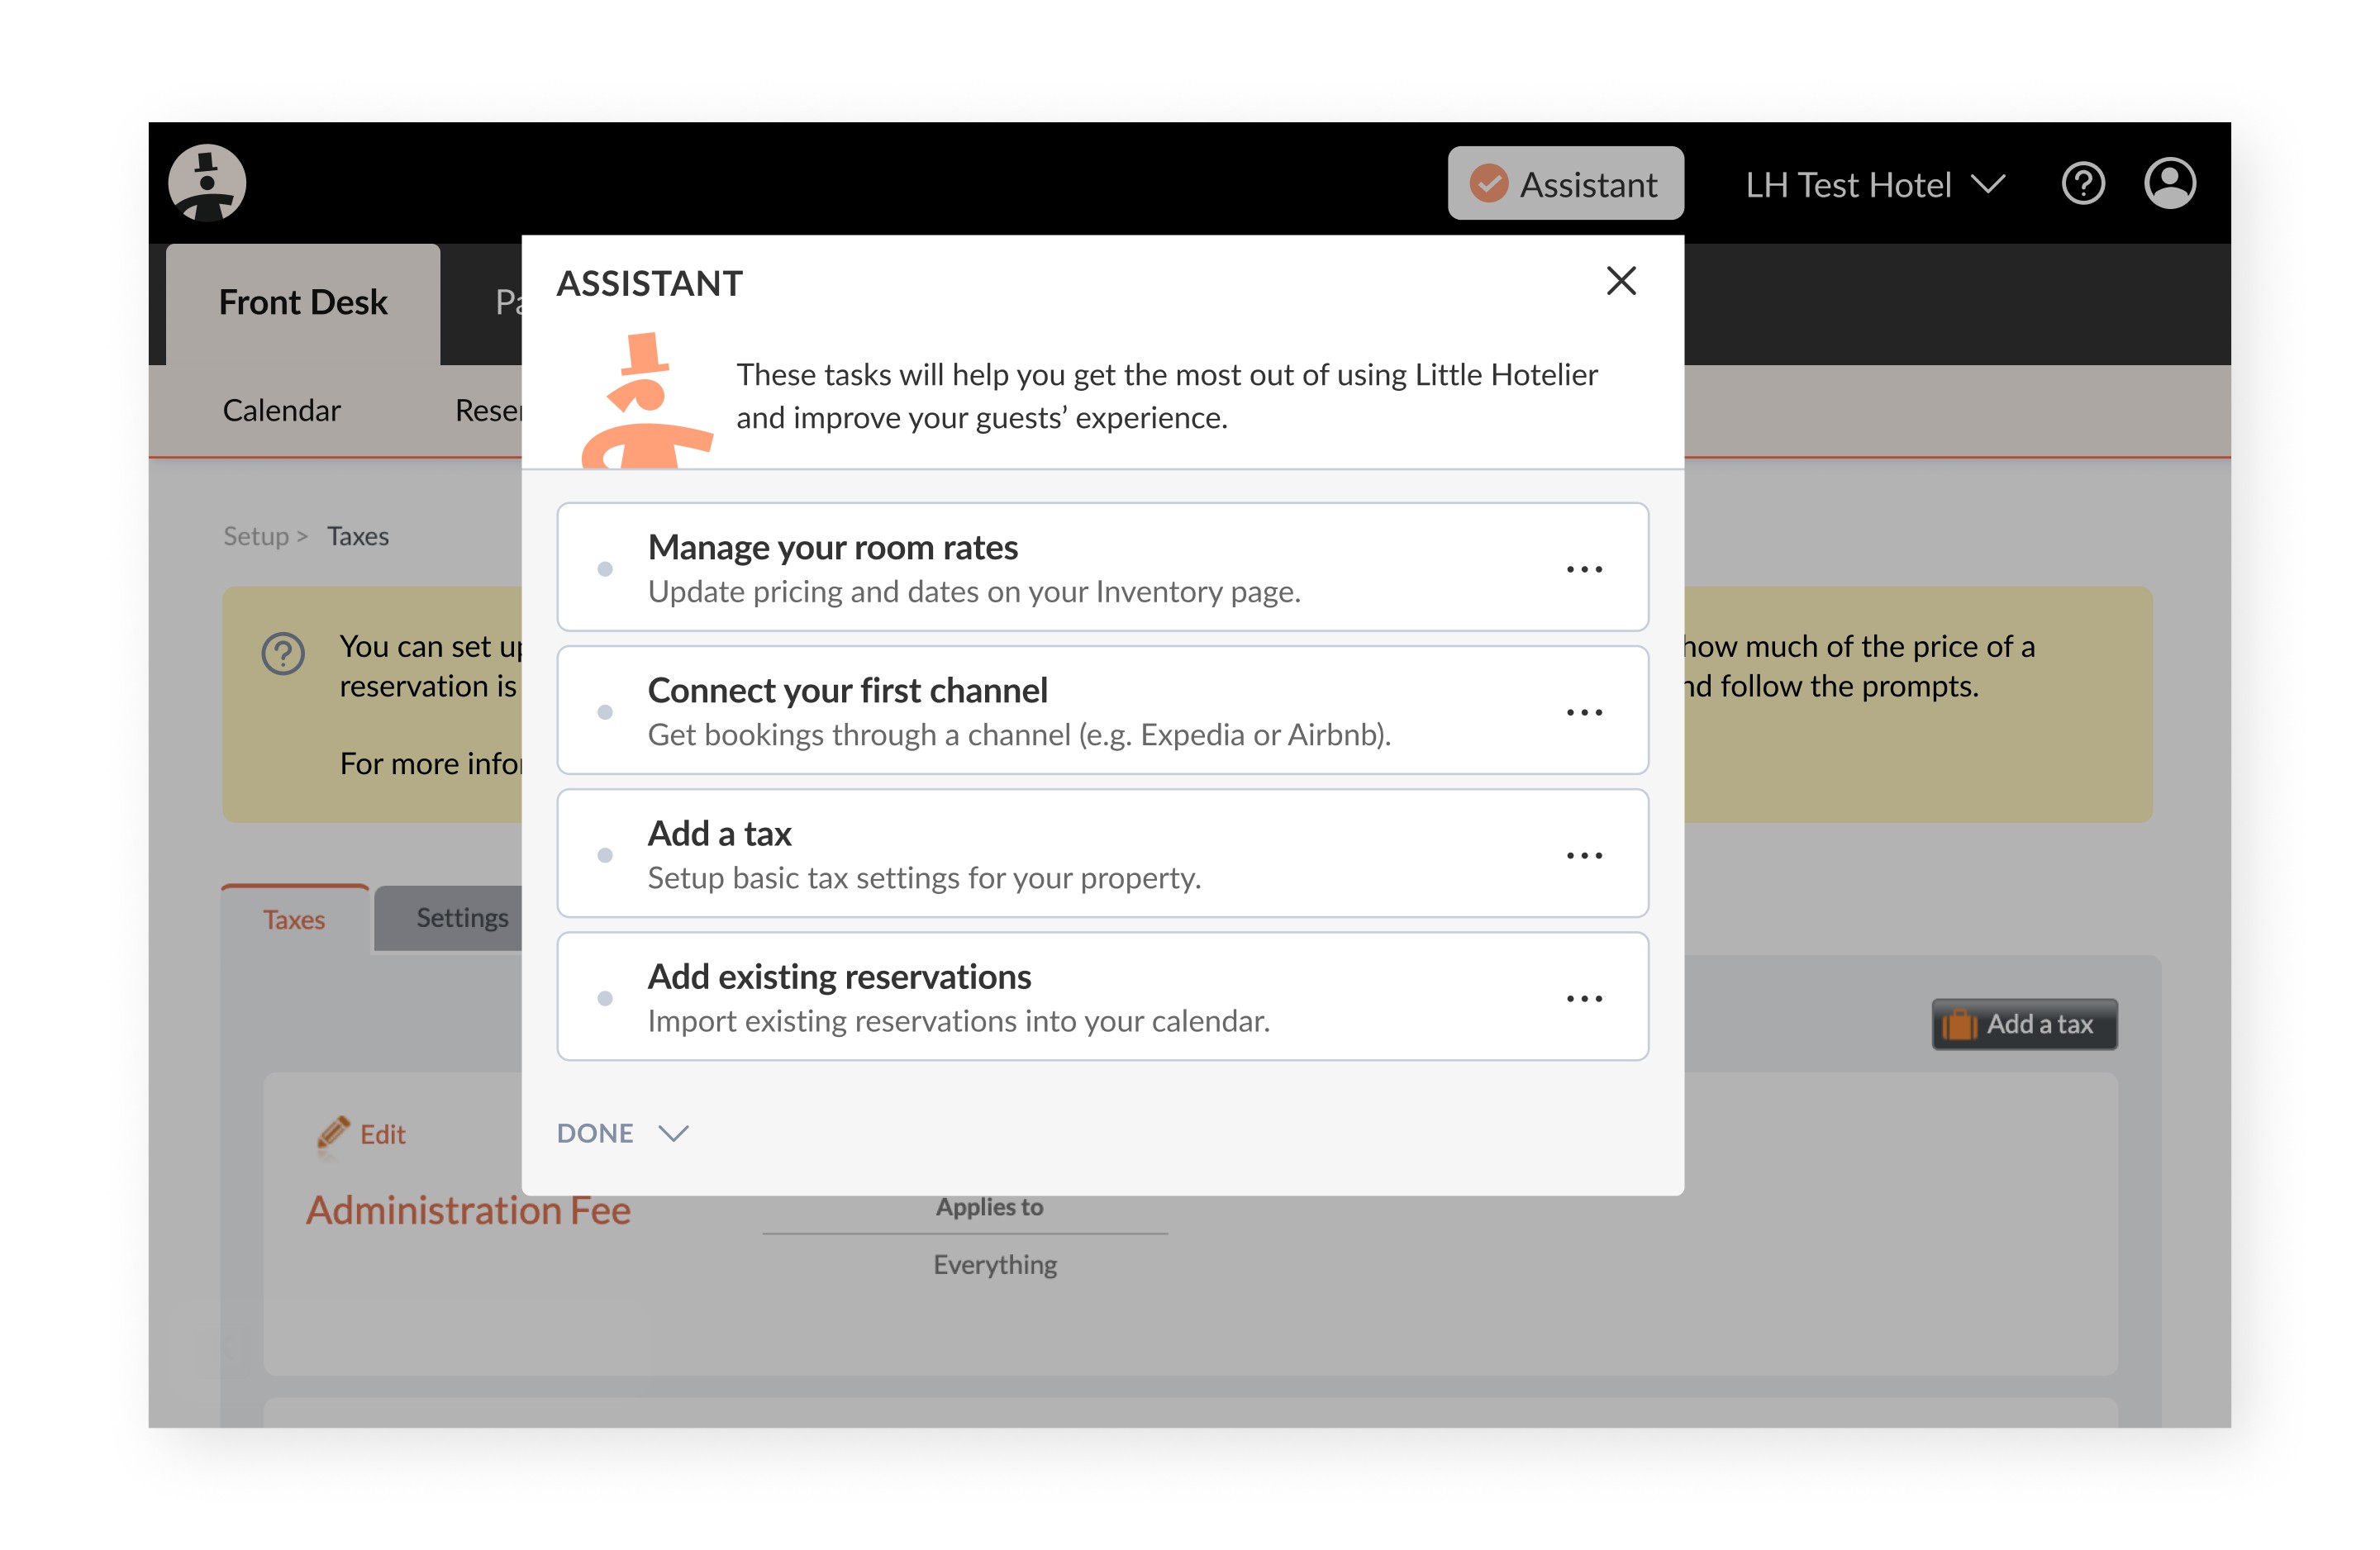The image size is (2380, 1550).
Task: Switch to the Front Desk tab
Action: pos(303,302)
